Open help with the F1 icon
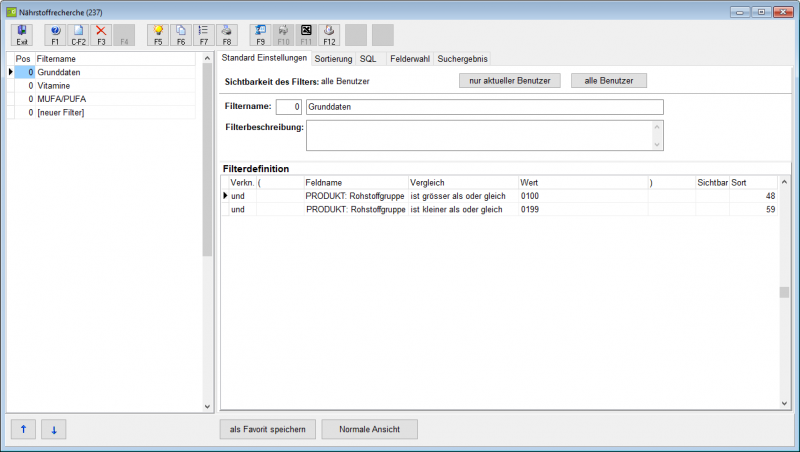The height and width of the screenshot is (452, 800). pyautogui.click(x=55, y=35)
